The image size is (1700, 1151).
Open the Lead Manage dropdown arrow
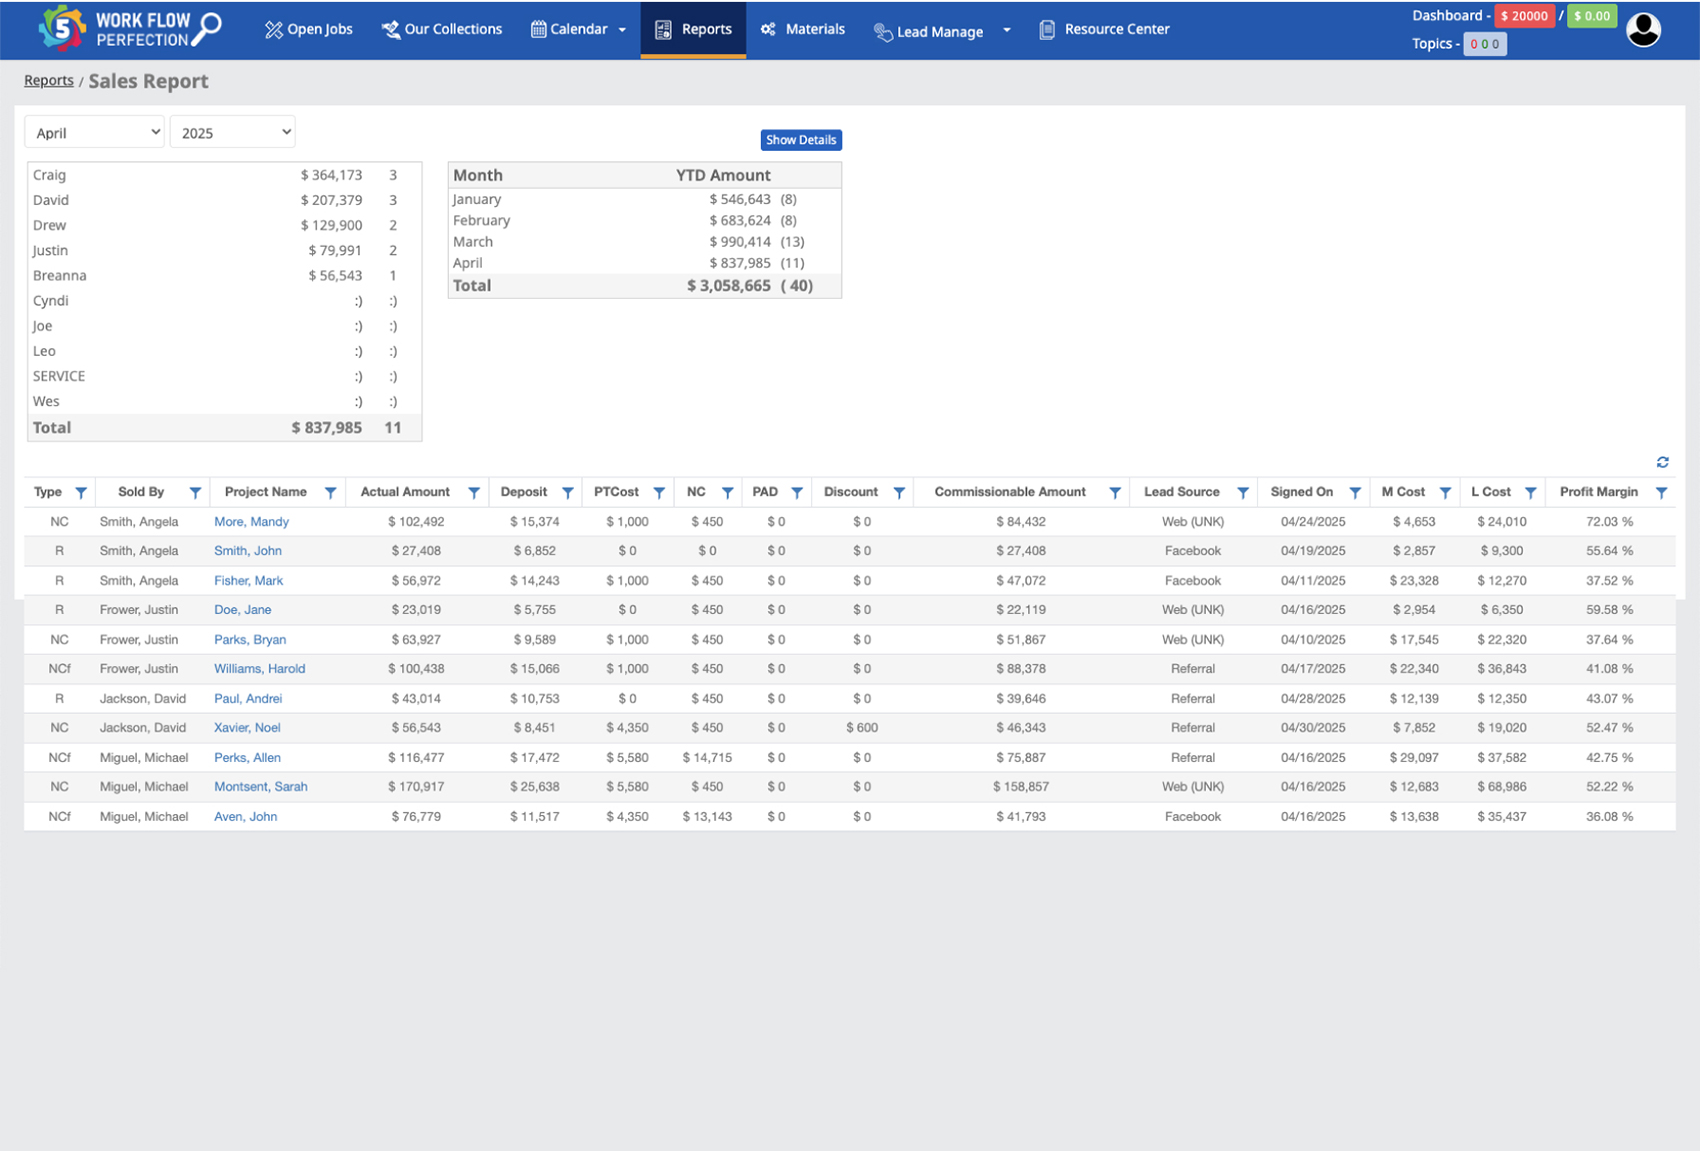coord(1007,30)
